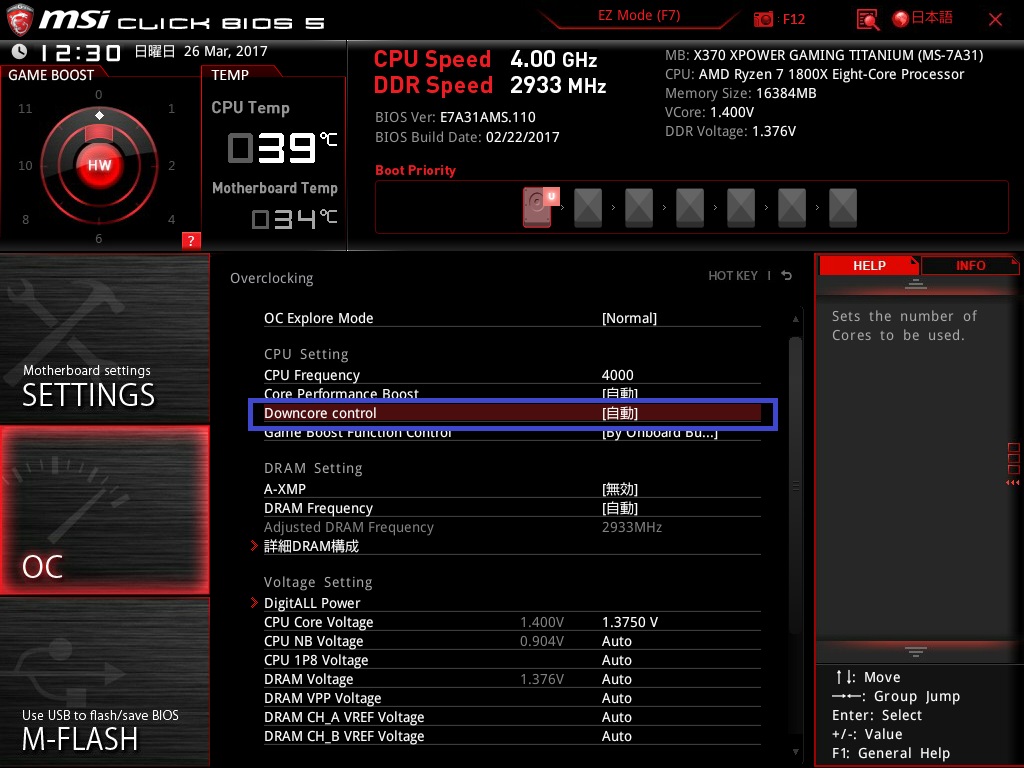Viewport: 1024px width, 768px height.
Task: Open the SETTINGS motherboard settings section
Action: click(104, 338)
